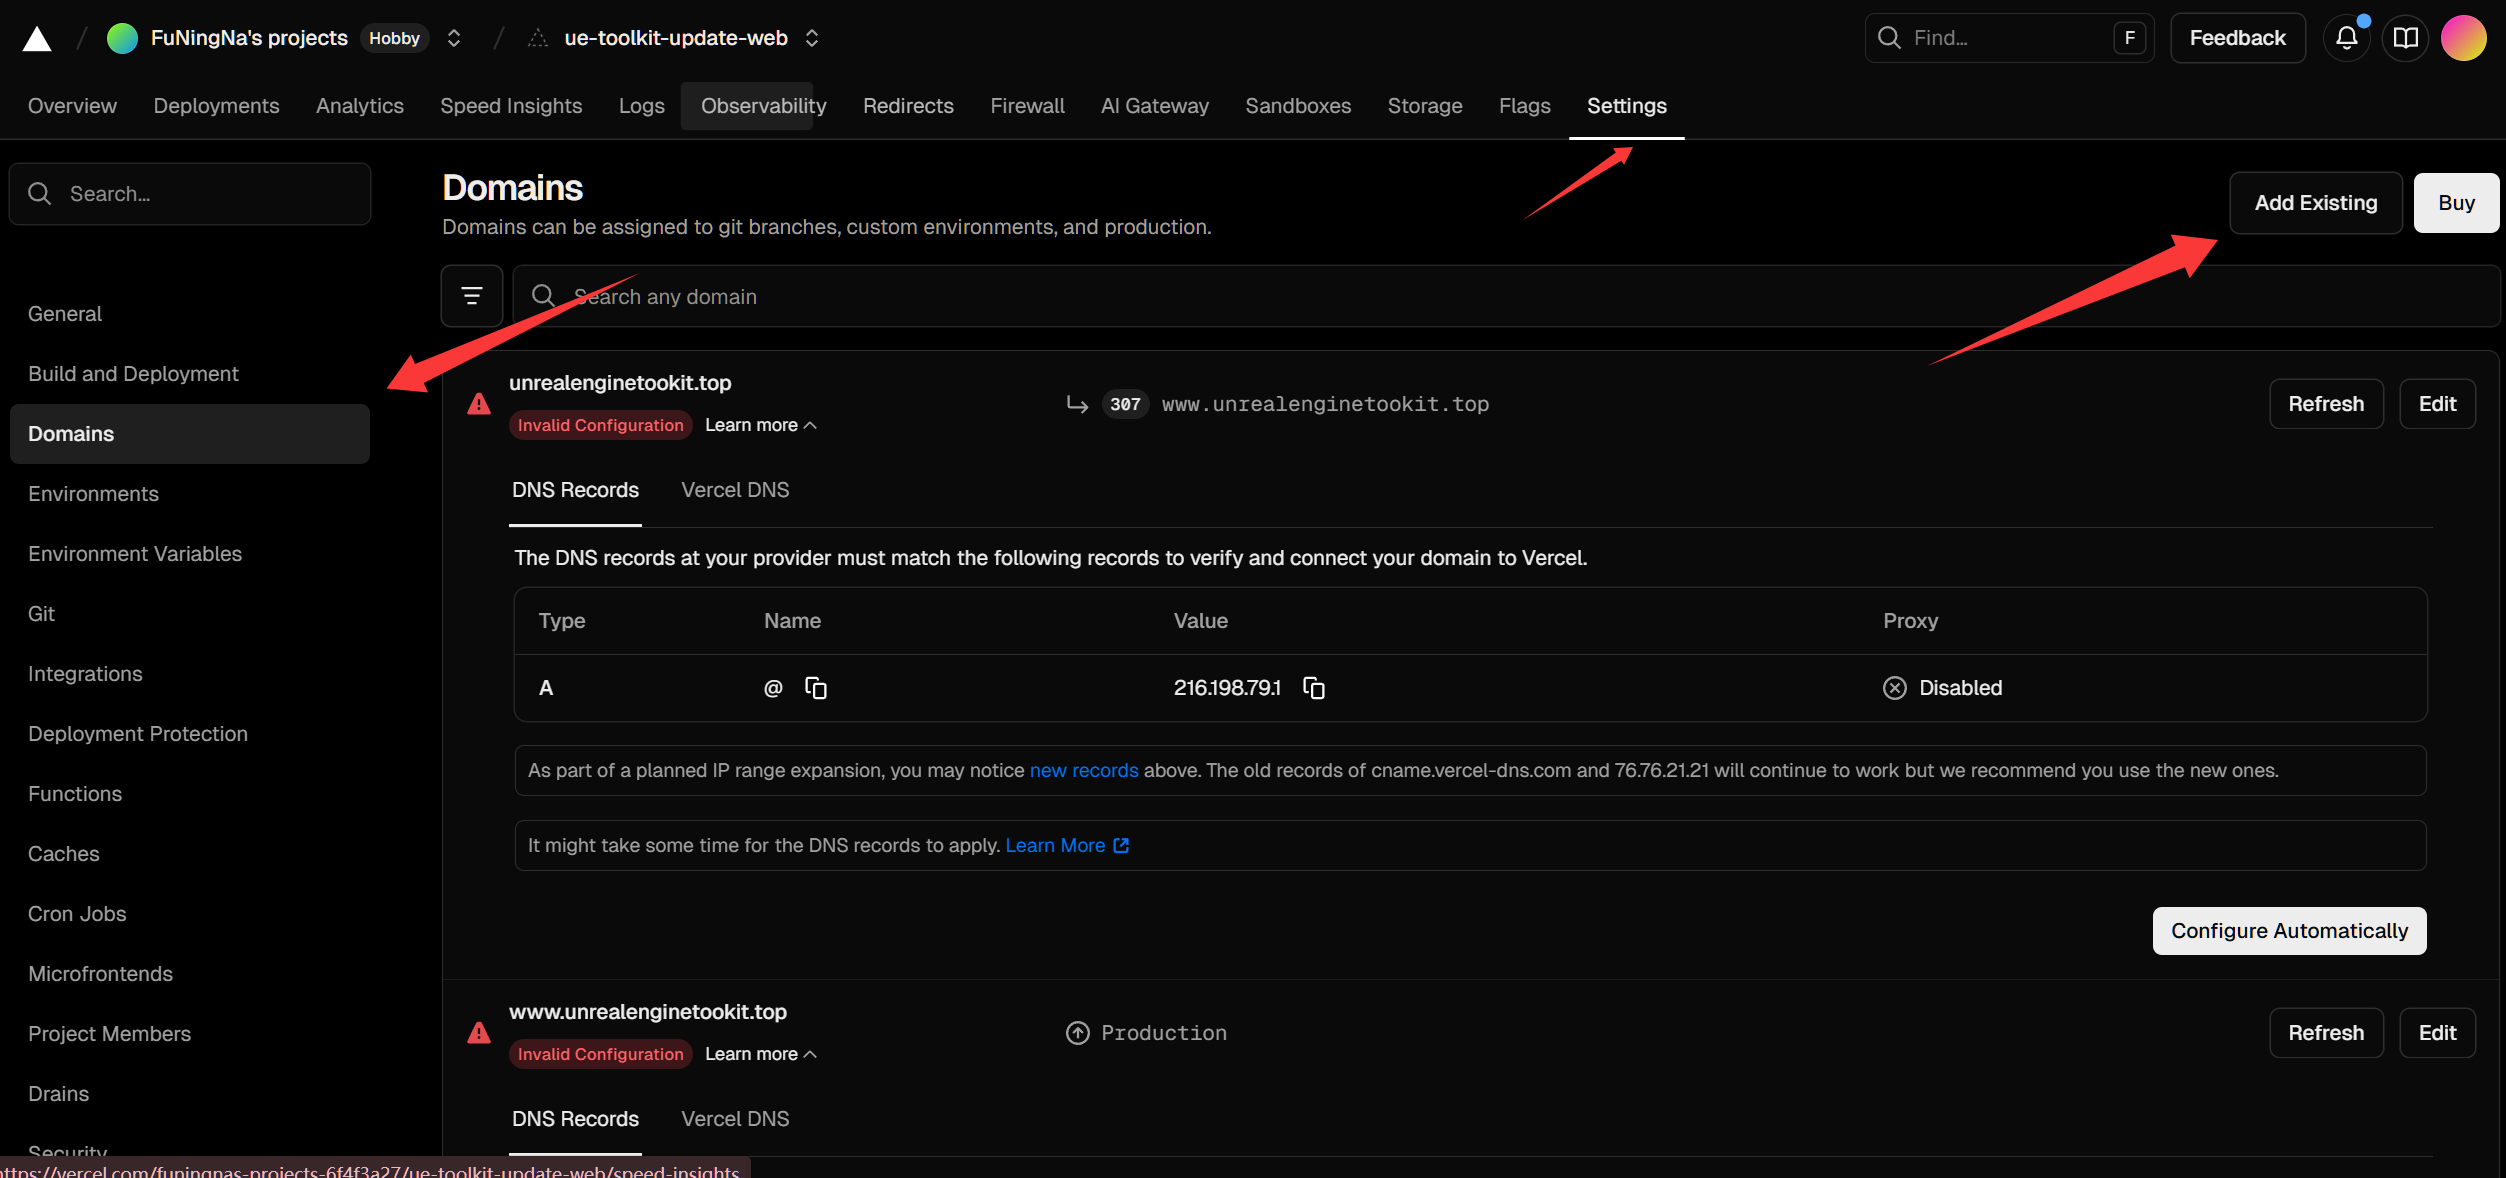
Task: Copy the @ record name
Action: point(816,688)
